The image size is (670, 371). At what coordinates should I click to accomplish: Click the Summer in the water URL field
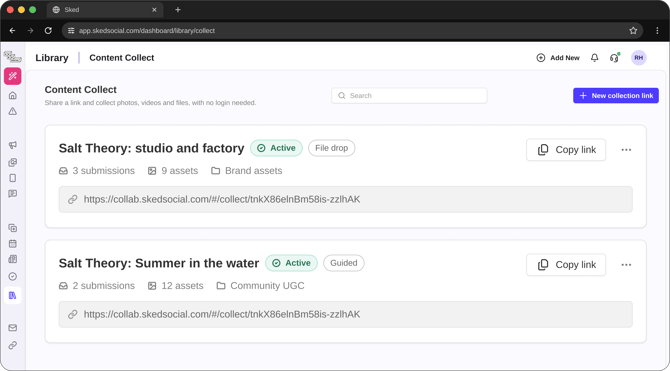(x=345, y=314)
